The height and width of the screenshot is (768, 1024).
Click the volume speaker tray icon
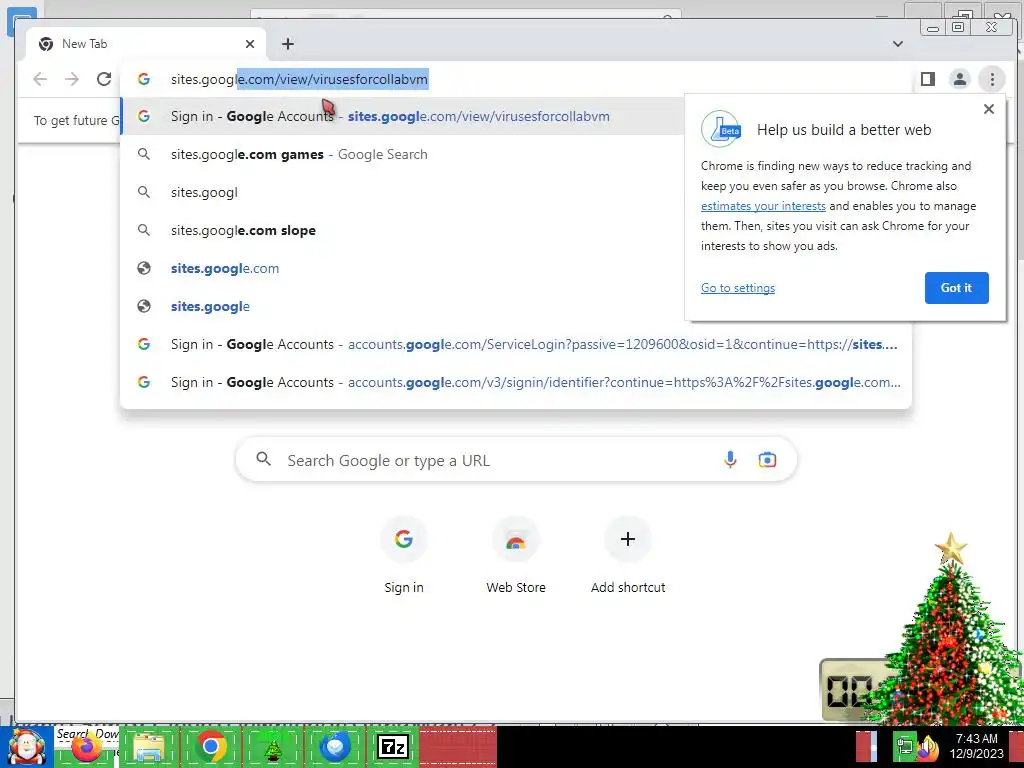[927, 748]
